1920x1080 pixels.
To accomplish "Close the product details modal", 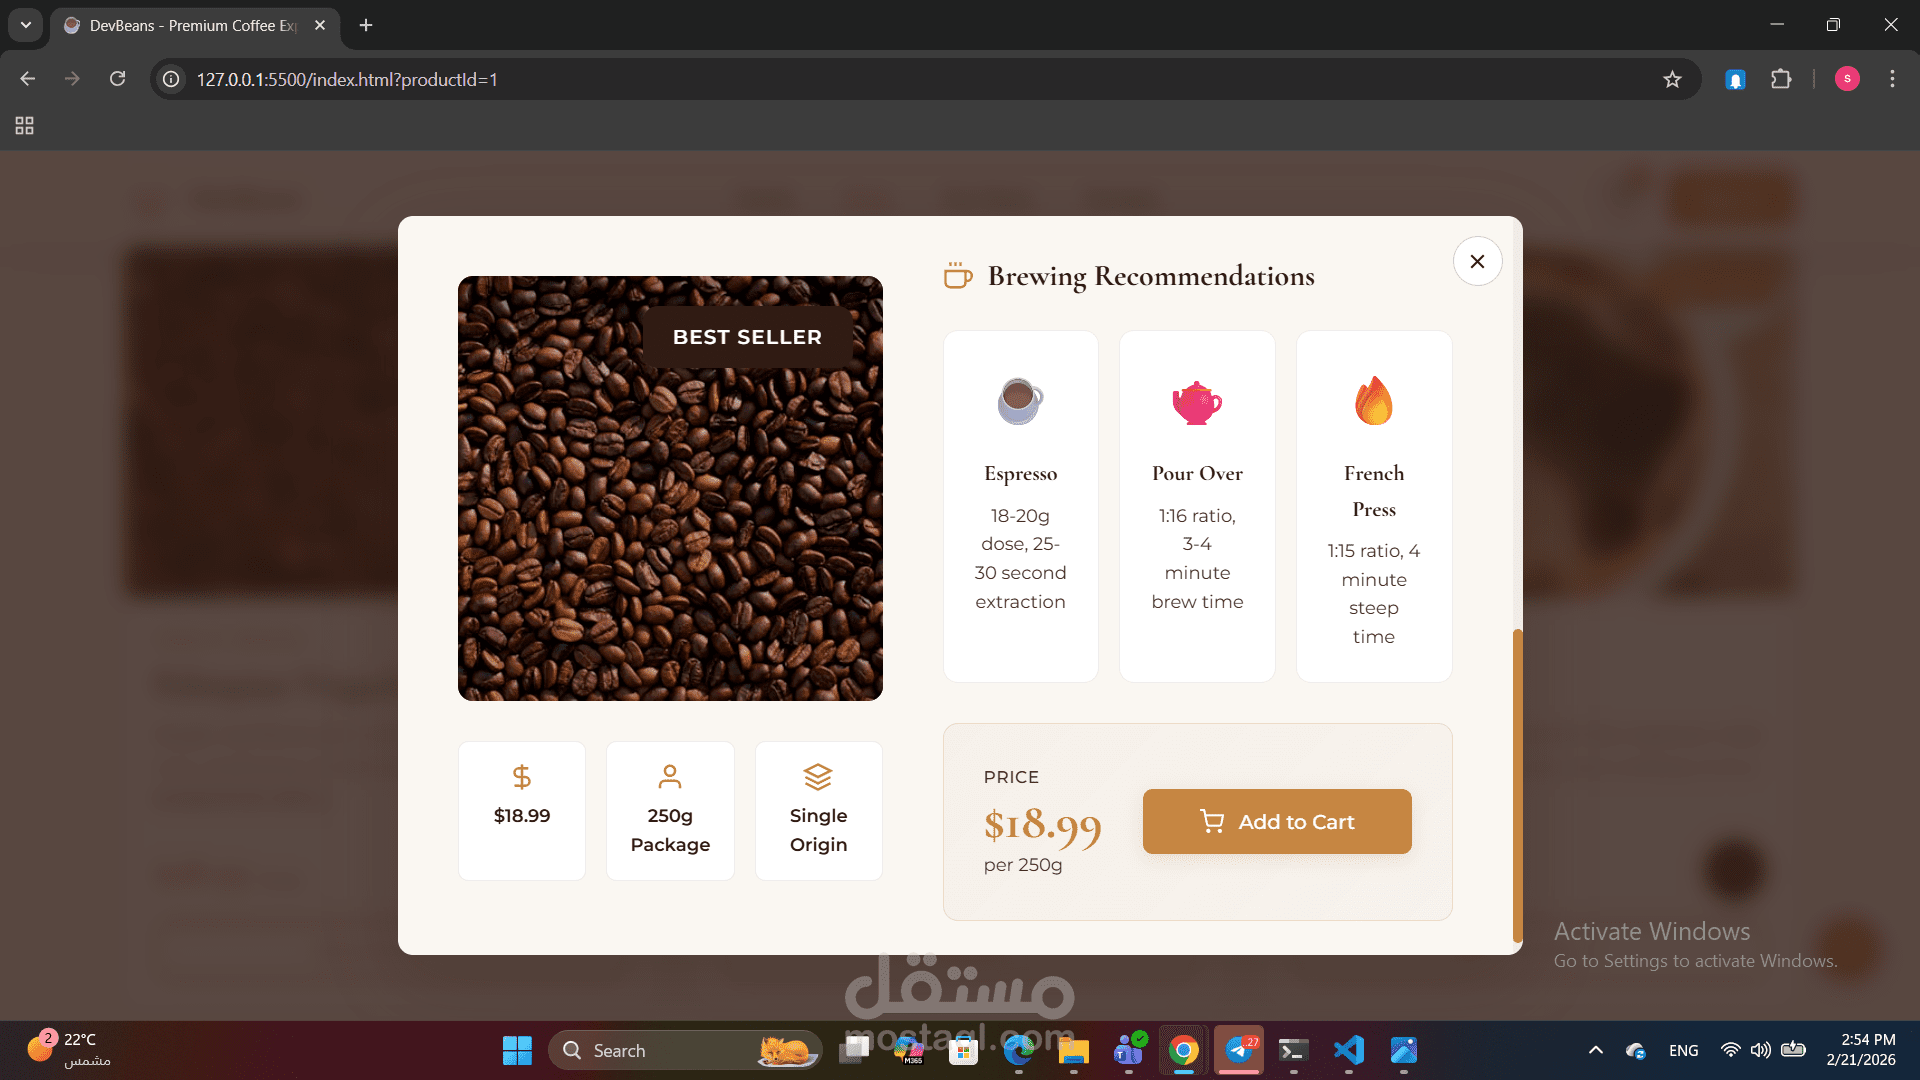I will [x=1477, y=261].
